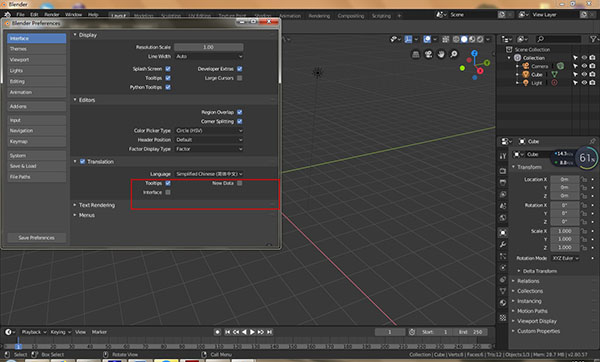Open the Header Position dropdown

pos(209,140)
